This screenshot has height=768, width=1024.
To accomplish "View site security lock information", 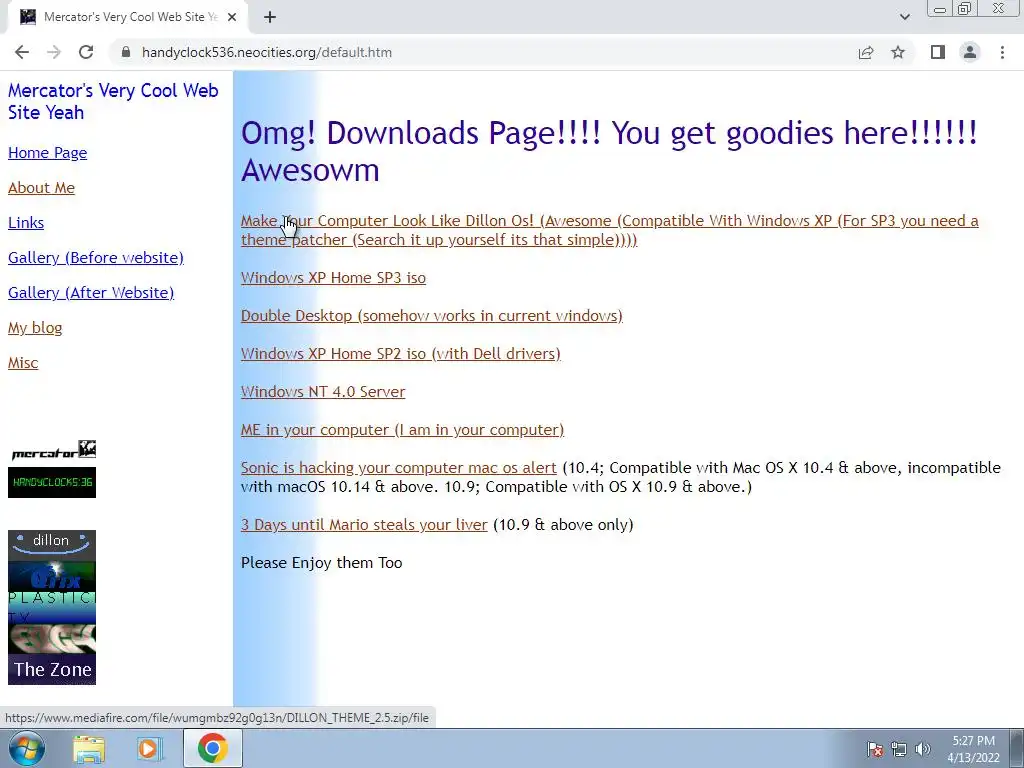I will pyautogui.click(x=126, y=52).
